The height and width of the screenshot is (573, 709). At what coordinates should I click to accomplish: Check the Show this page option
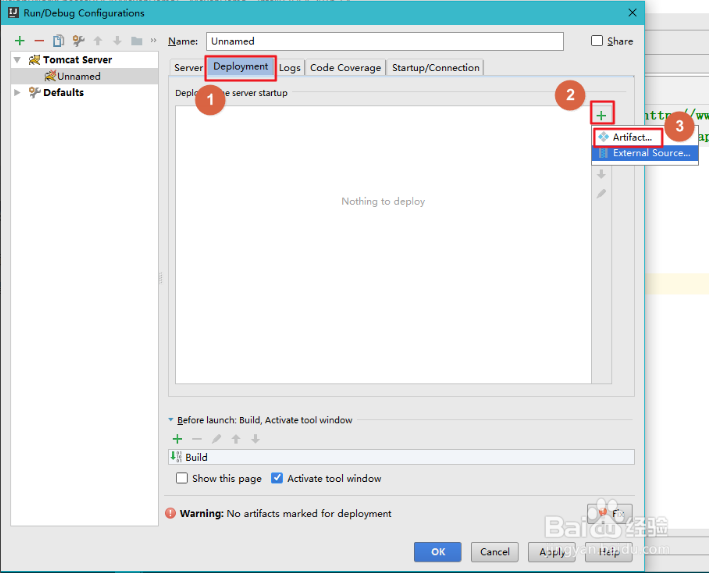tap(182, 478)
